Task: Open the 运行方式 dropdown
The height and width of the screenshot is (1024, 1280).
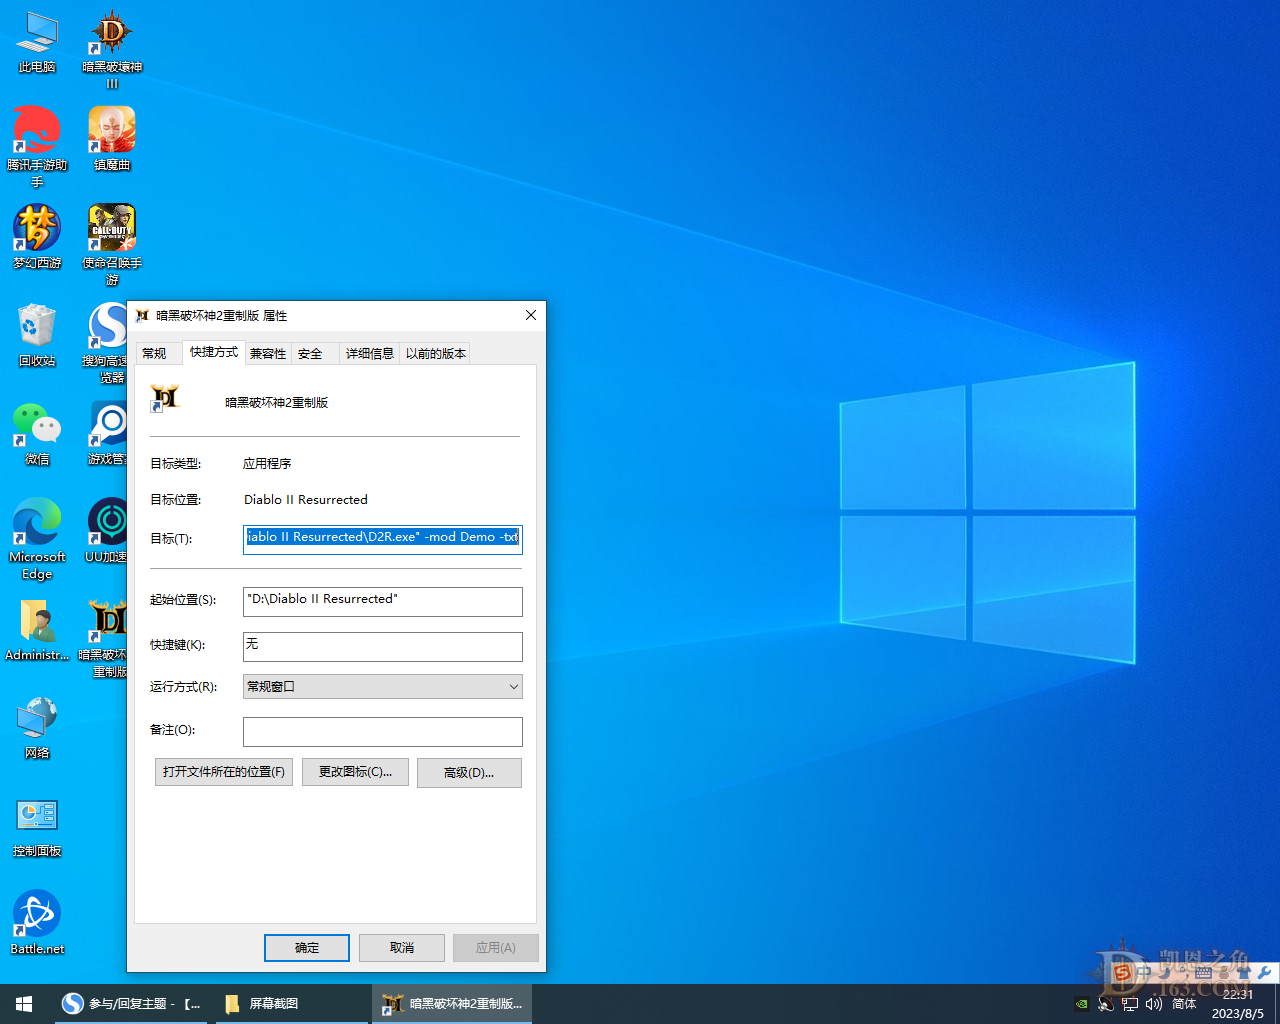Action: click(383, 687)
